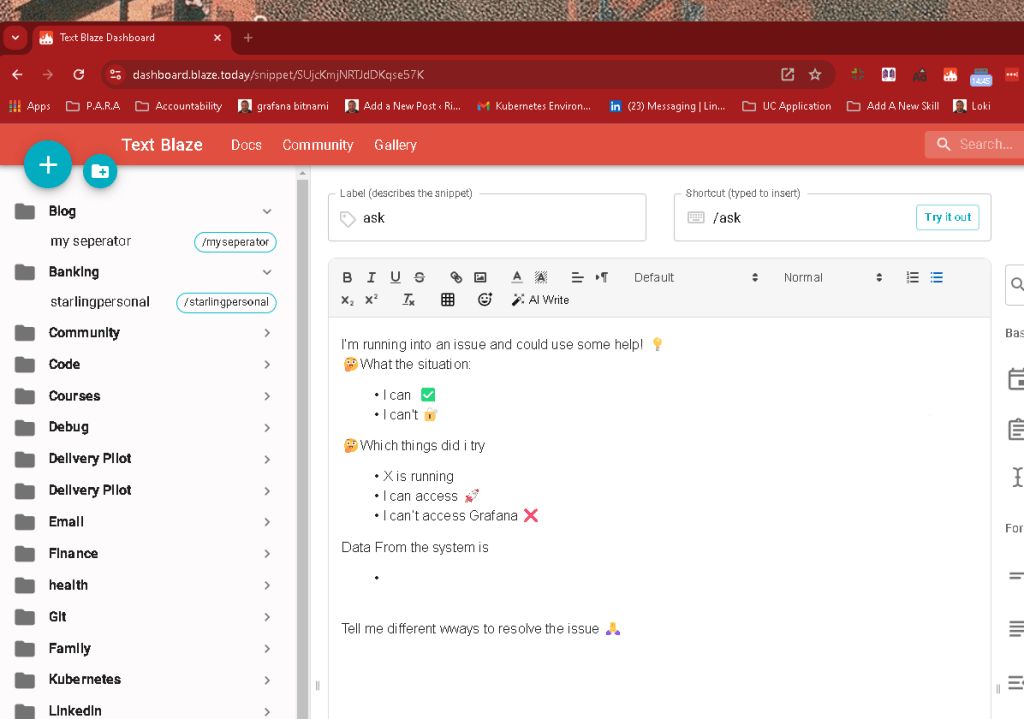Image resolution: width=1024 pixels, height=719 pixels.
Task: Click the Try it out button
Action: [948, 217]
